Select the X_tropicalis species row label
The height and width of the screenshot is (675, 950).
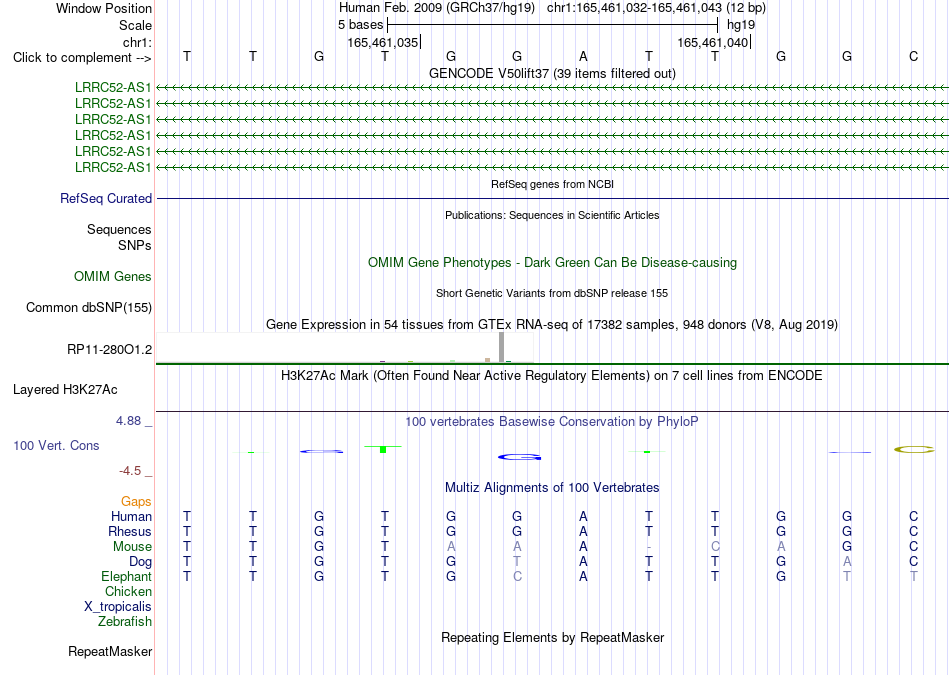118,607
